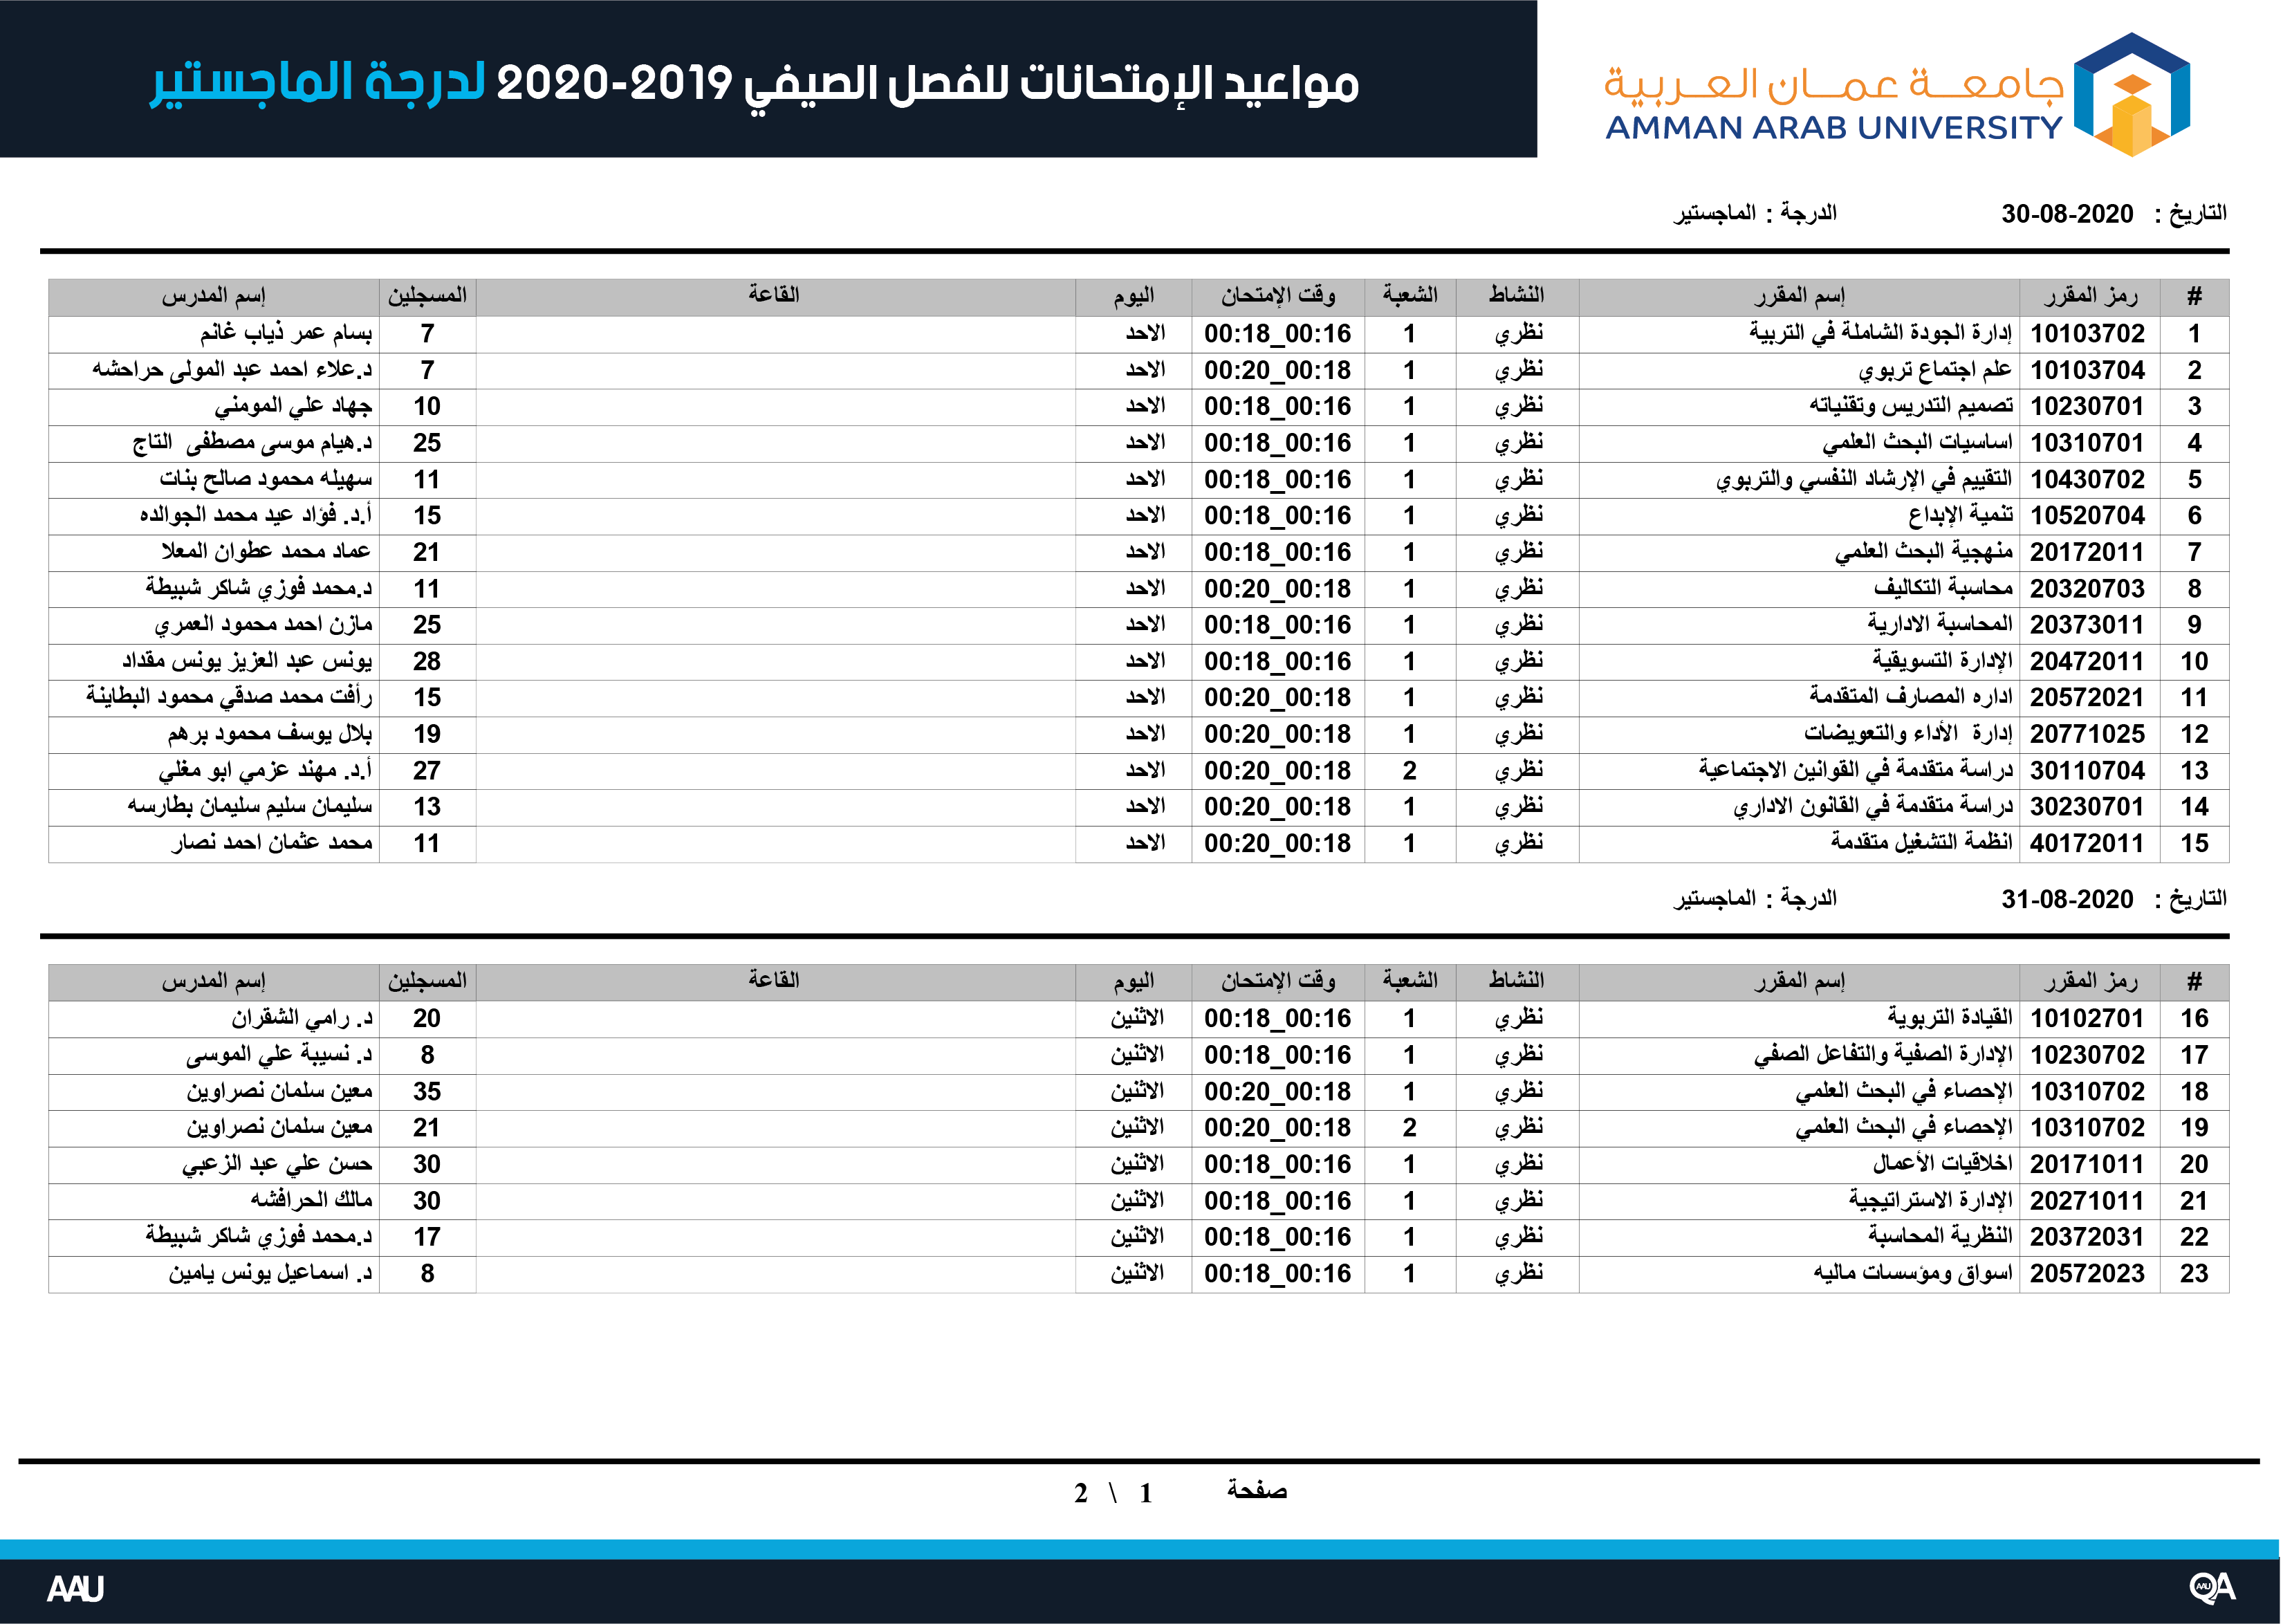The width and height of the screenshot is (2283, 1624).
Task: Select course name 'اسواق ومؤسسات ماليه'
Action: tap(1913, 1273)
